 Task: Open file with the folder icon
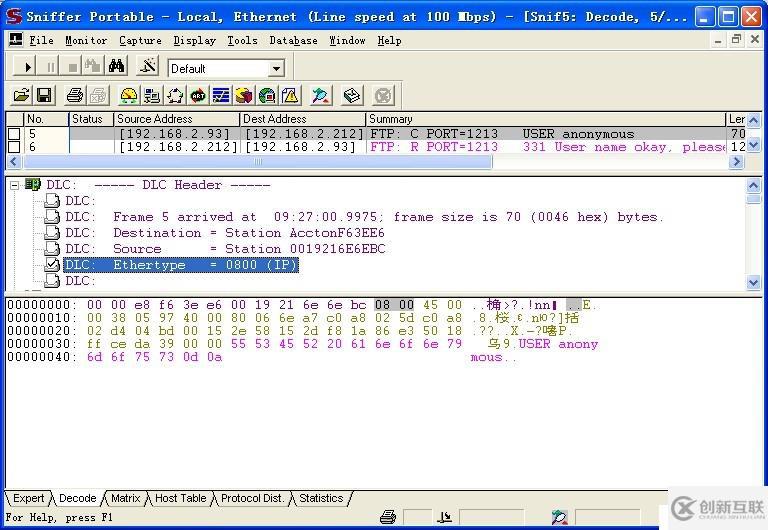pos(22,95)
